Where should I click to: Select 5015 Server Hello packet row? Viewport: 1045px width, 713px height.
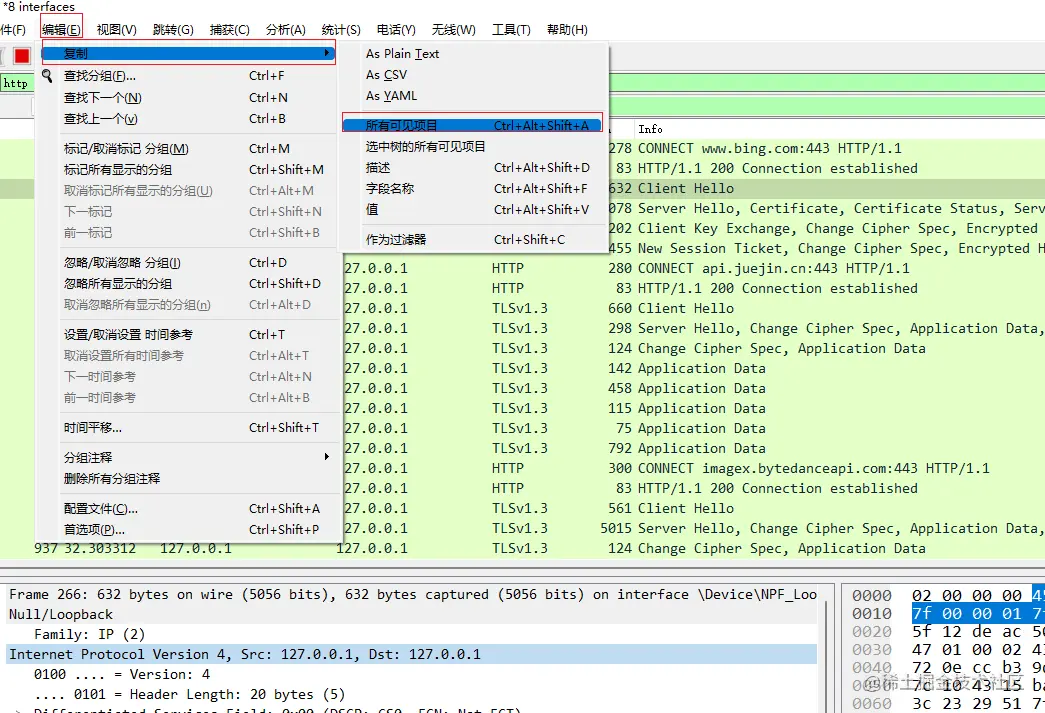(693, 528)
